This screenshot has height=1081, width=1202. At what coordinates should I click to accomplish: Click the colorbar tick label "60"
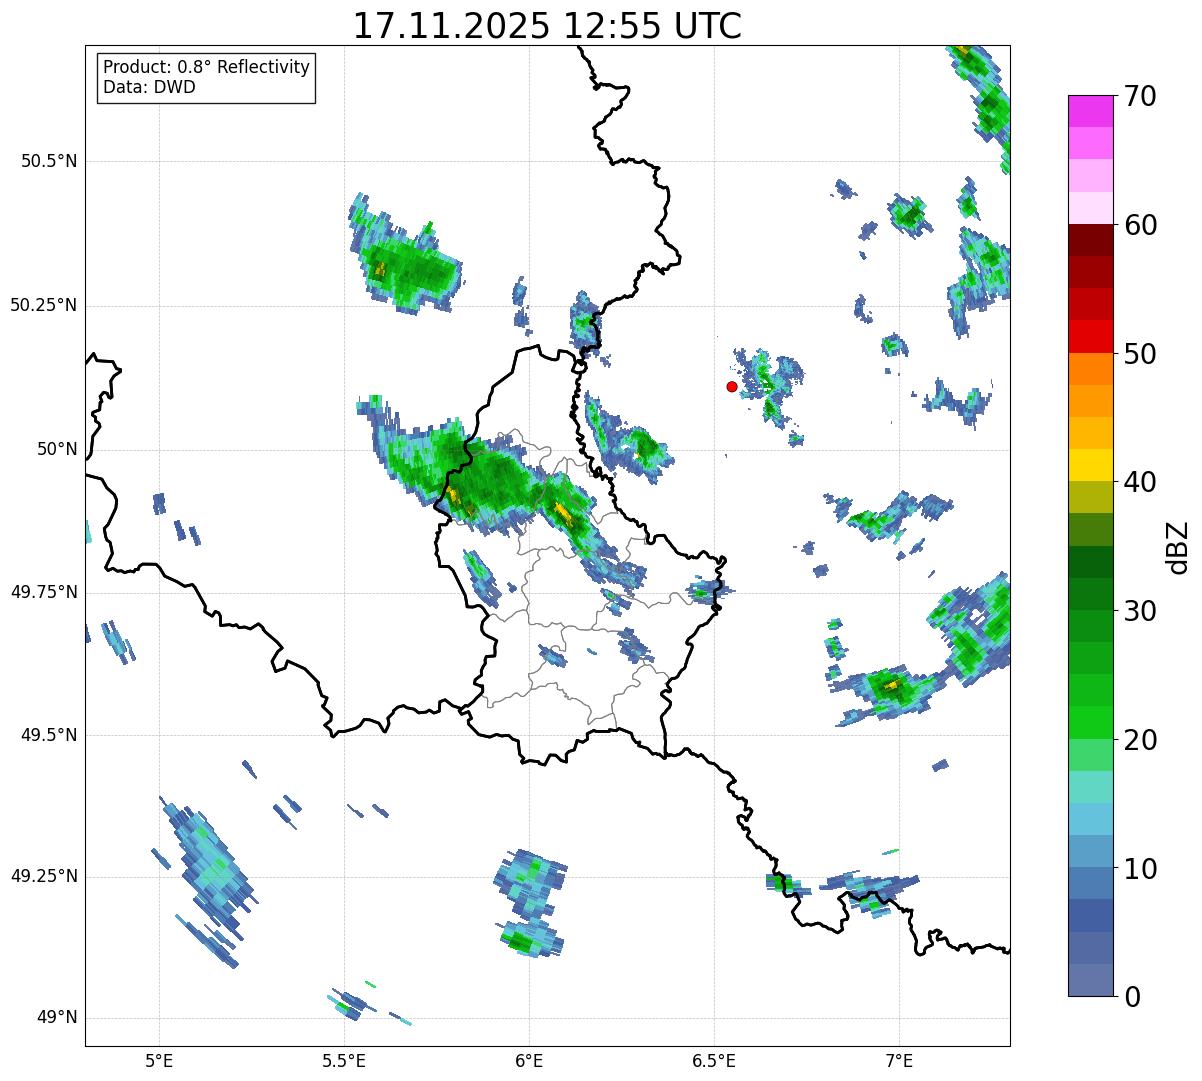coord(1140,225)
